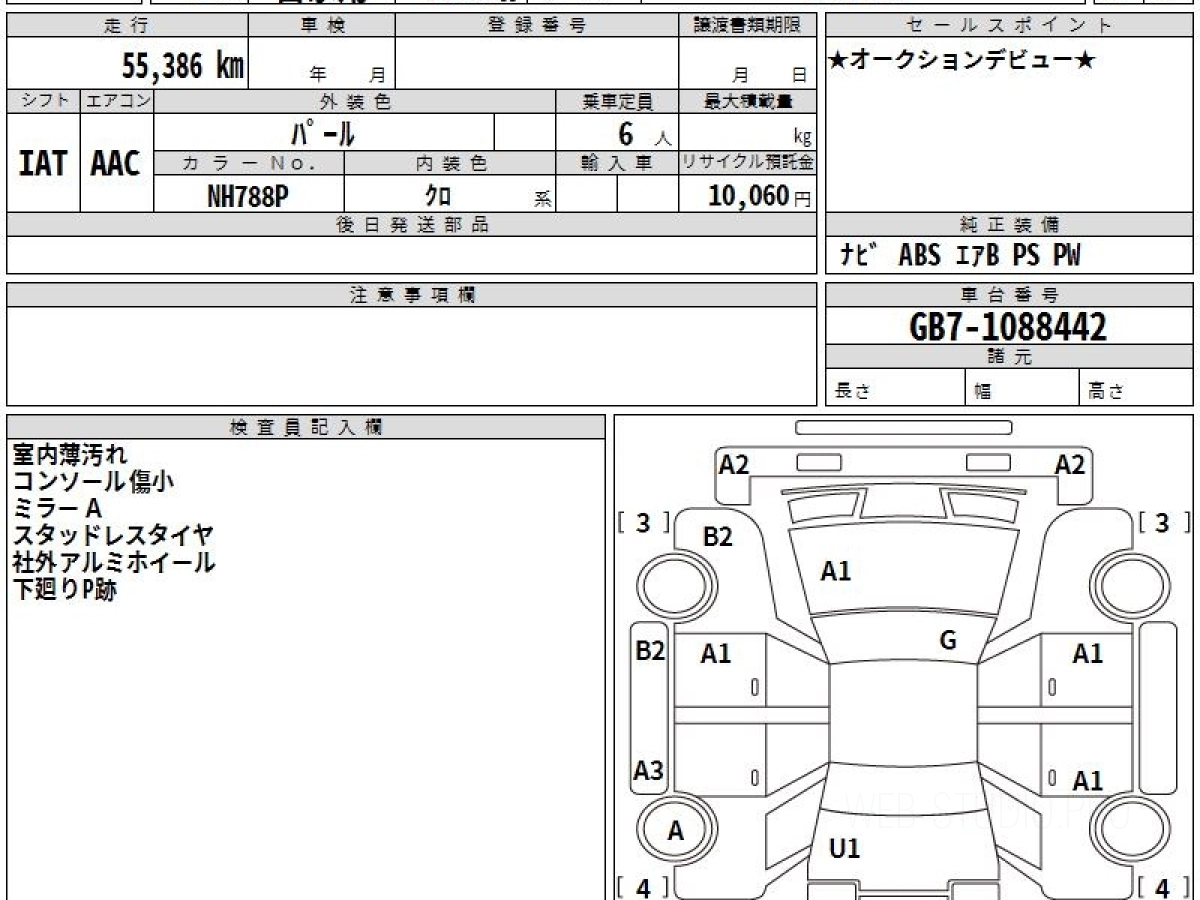Viewport: 1200px width, 900px height.
Task: Click the エアコン column header
Action: [x=117, y=101]
